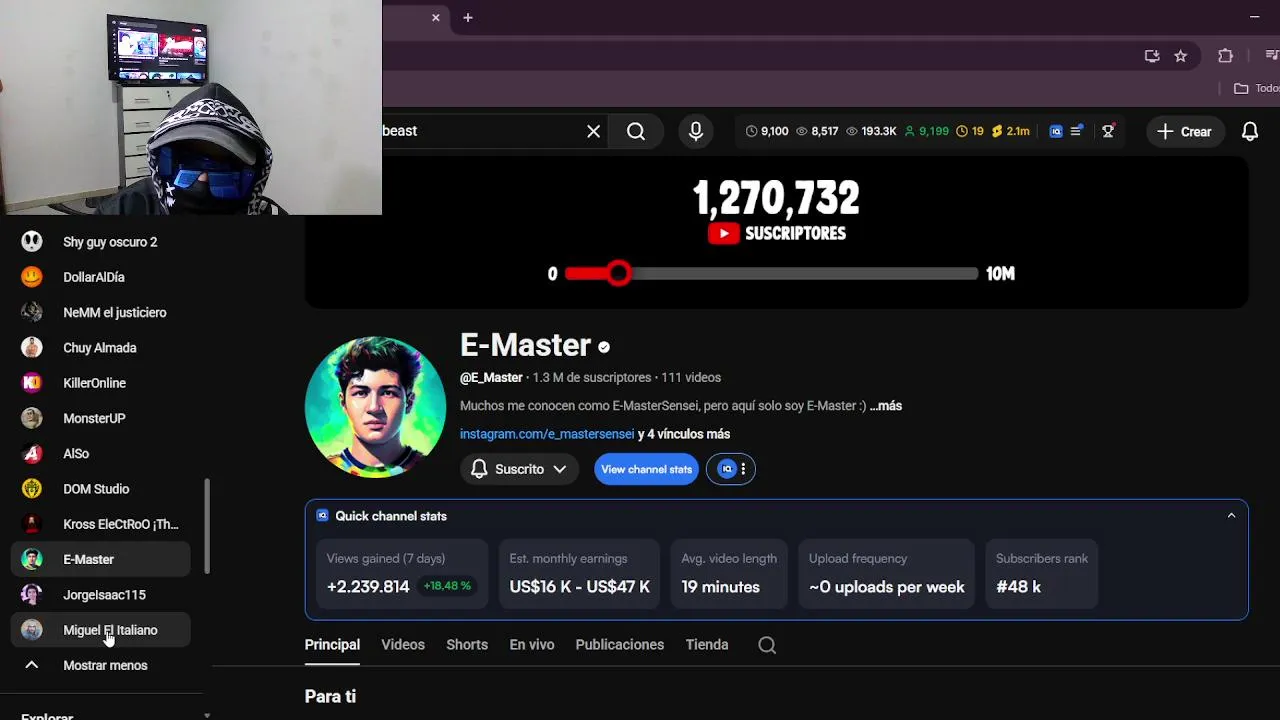This screenshot has width=1280, height=720.
Task: Click the vidIQ blue IQ icon in header
Action: pos(1056,131)
